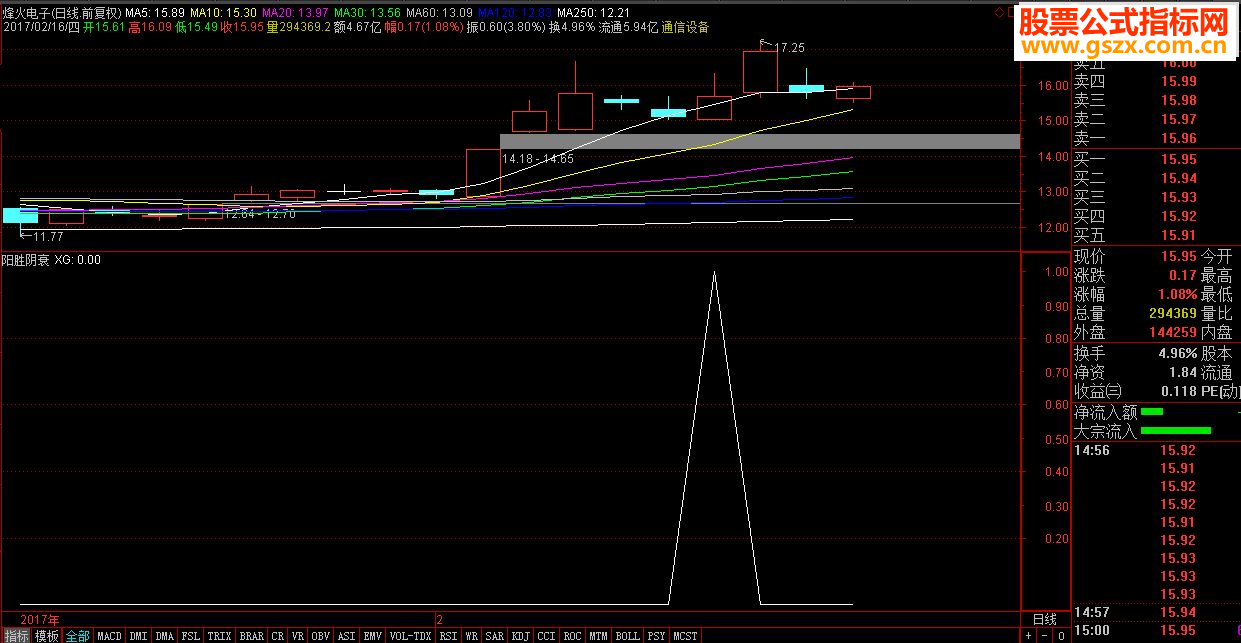Click the white indicator spike peak

[x=714, y=272]
